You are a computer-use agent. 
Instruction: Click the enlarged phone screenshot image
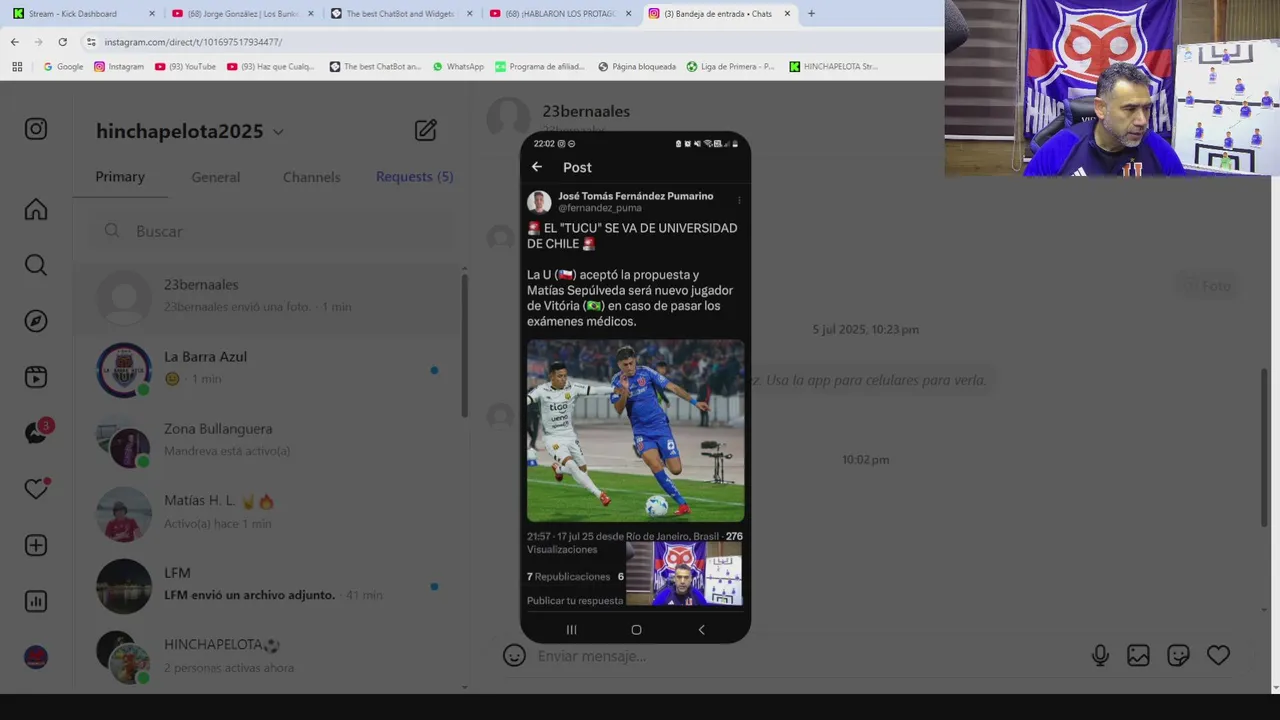point(635,387)
